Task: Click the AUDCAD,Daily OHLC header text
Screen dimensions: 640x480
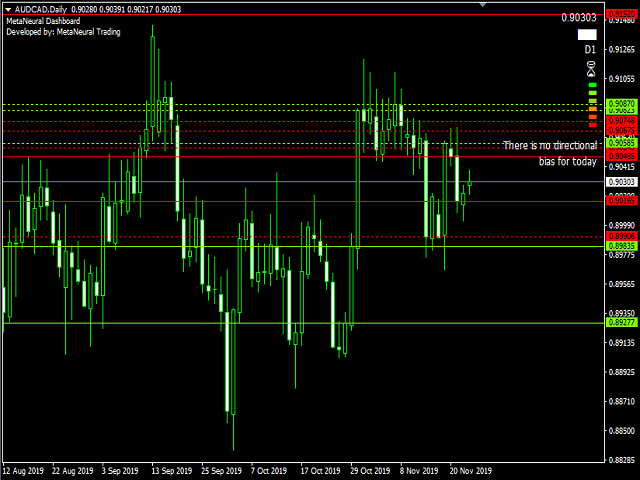Action: [98, 9]
